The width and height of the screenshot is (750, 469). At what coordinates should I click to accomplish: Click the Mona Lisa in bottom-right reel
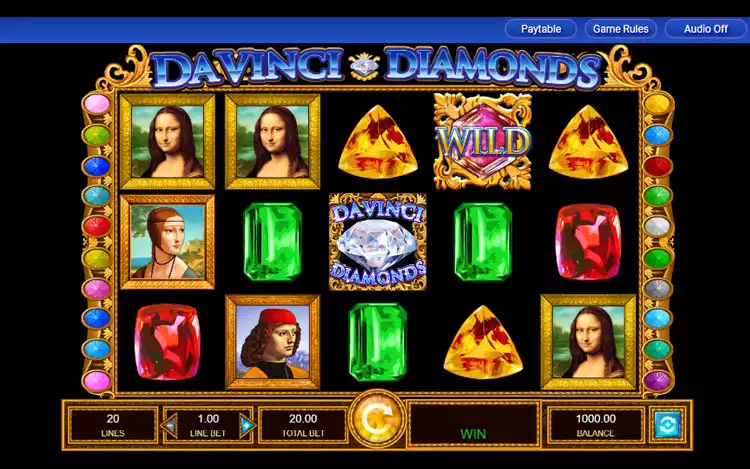coord(588,342)
